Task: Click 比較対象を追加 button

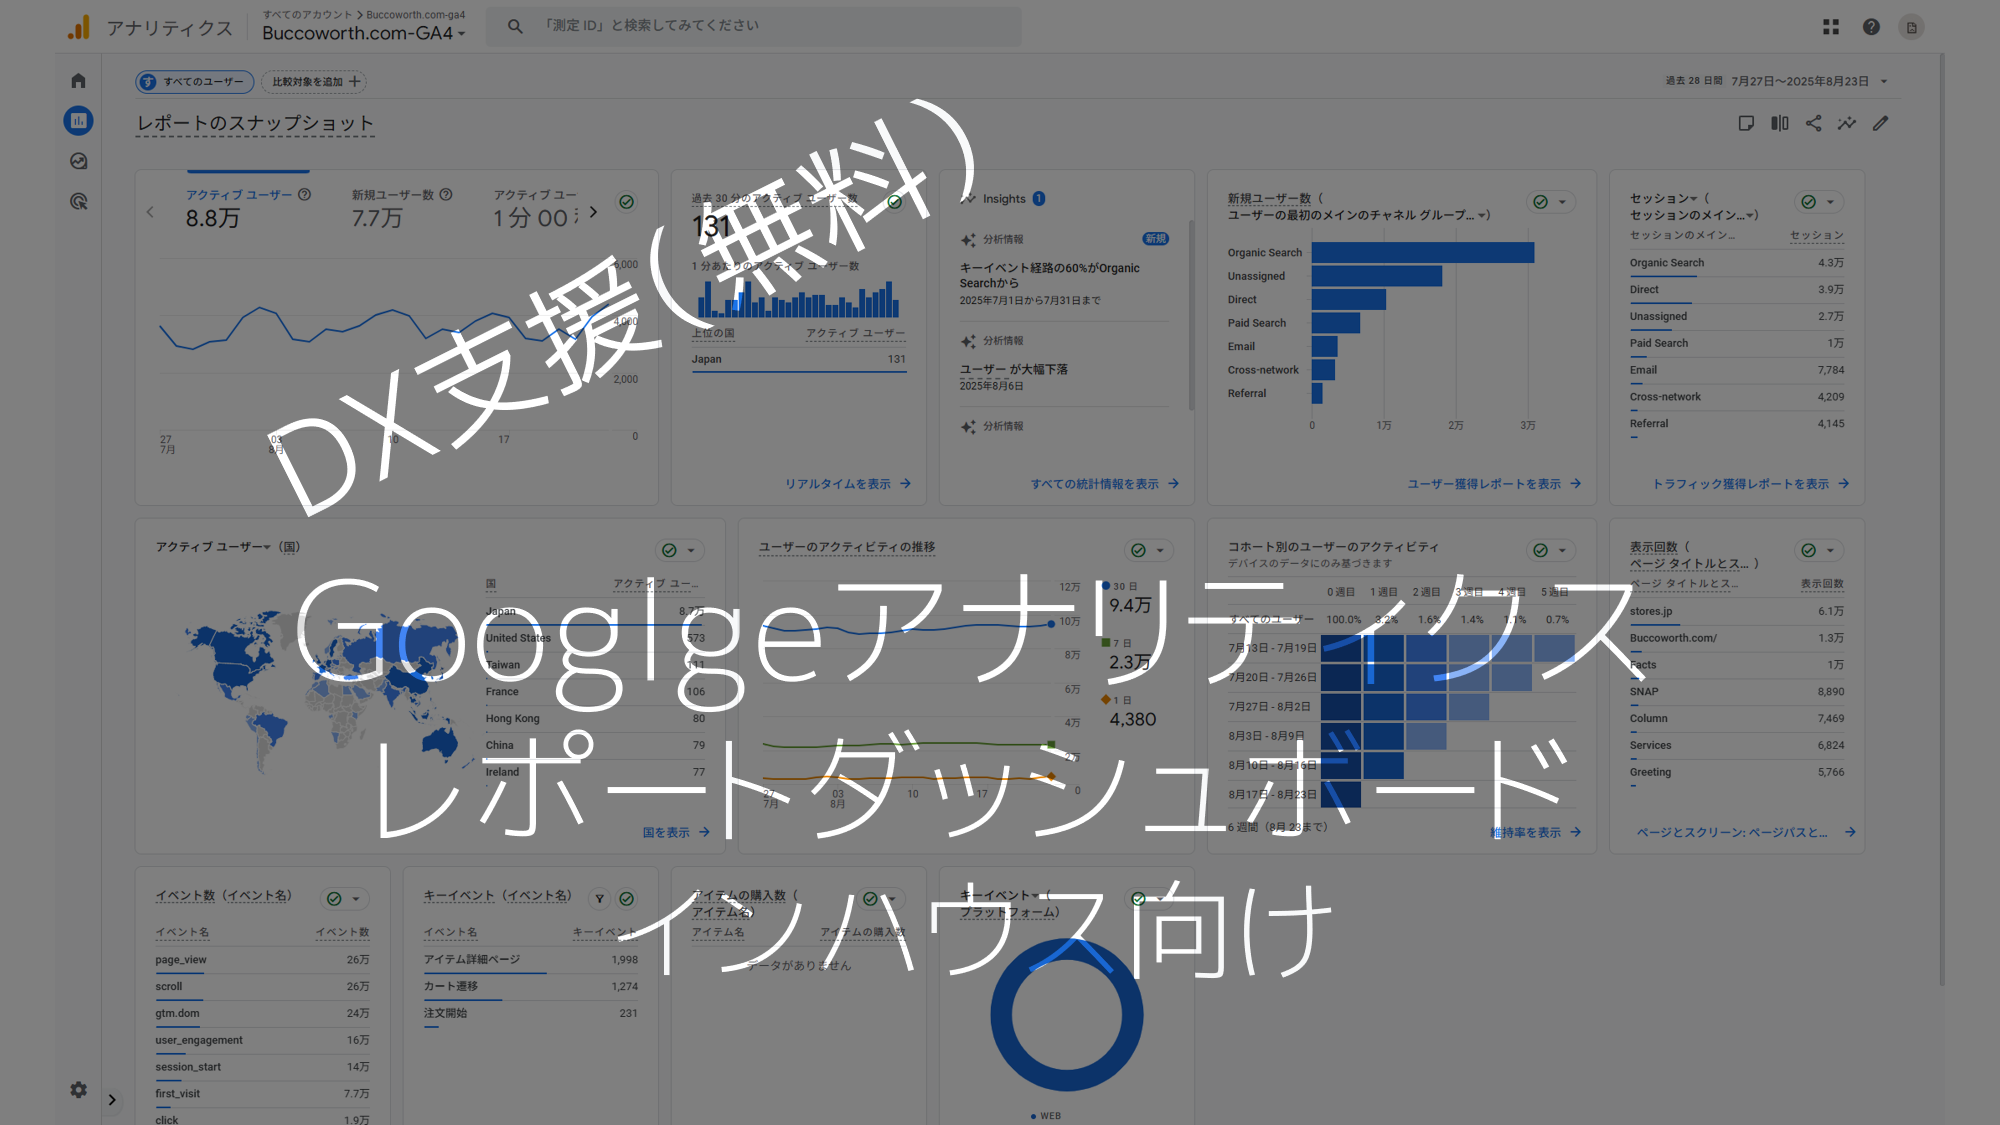Action: pyautogui.click(x=314, y=82)
